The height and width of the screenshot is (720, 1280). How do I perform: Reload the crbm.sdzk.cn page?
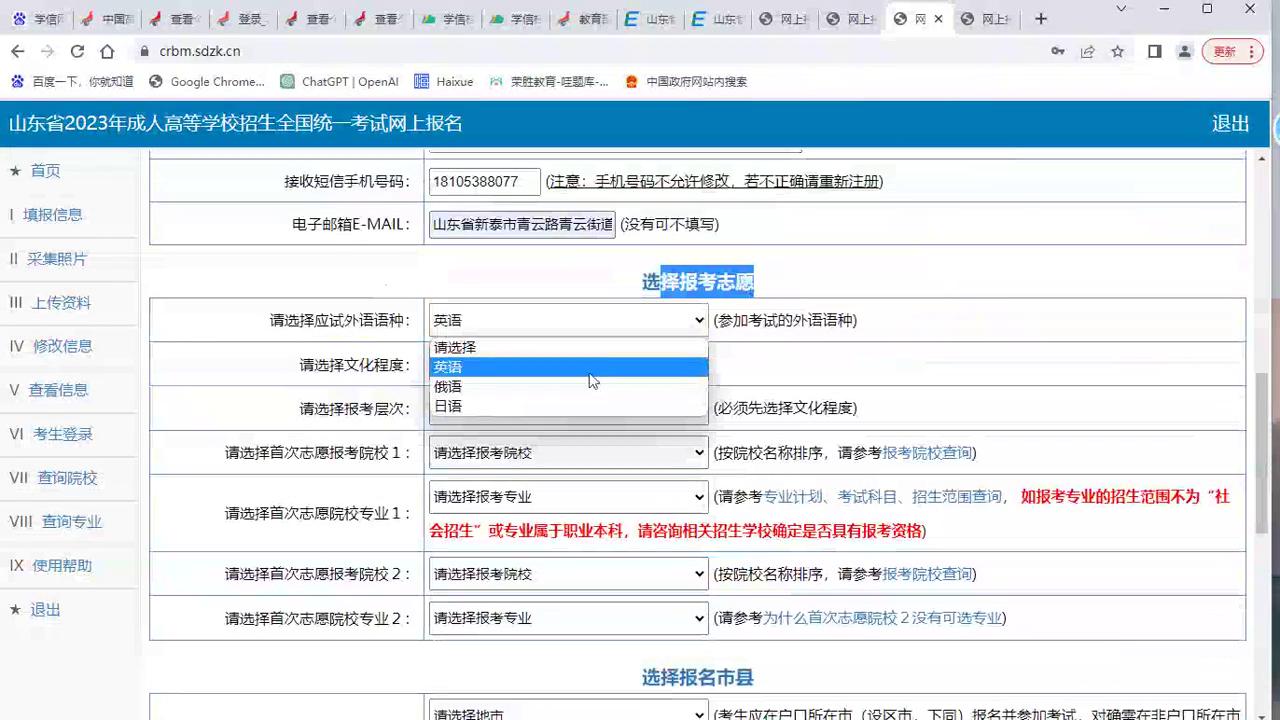pyautogui.click(x=77, y=51)
